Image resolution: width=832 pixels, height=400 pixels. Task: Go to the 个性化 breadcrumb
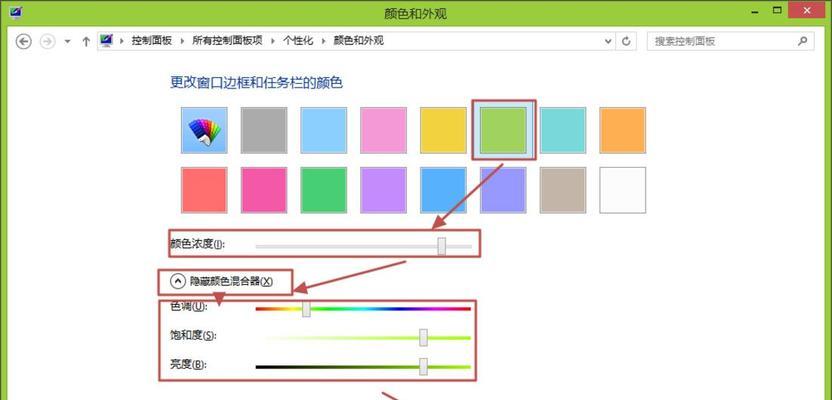(298, 41)
